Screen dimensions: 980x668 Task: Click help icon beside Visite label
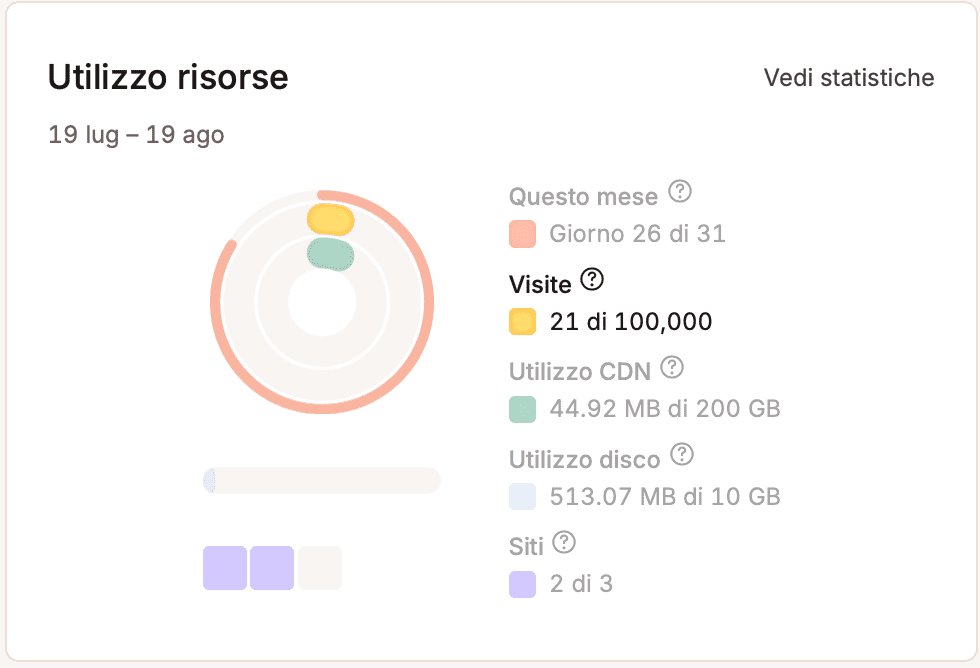[592, 279]
